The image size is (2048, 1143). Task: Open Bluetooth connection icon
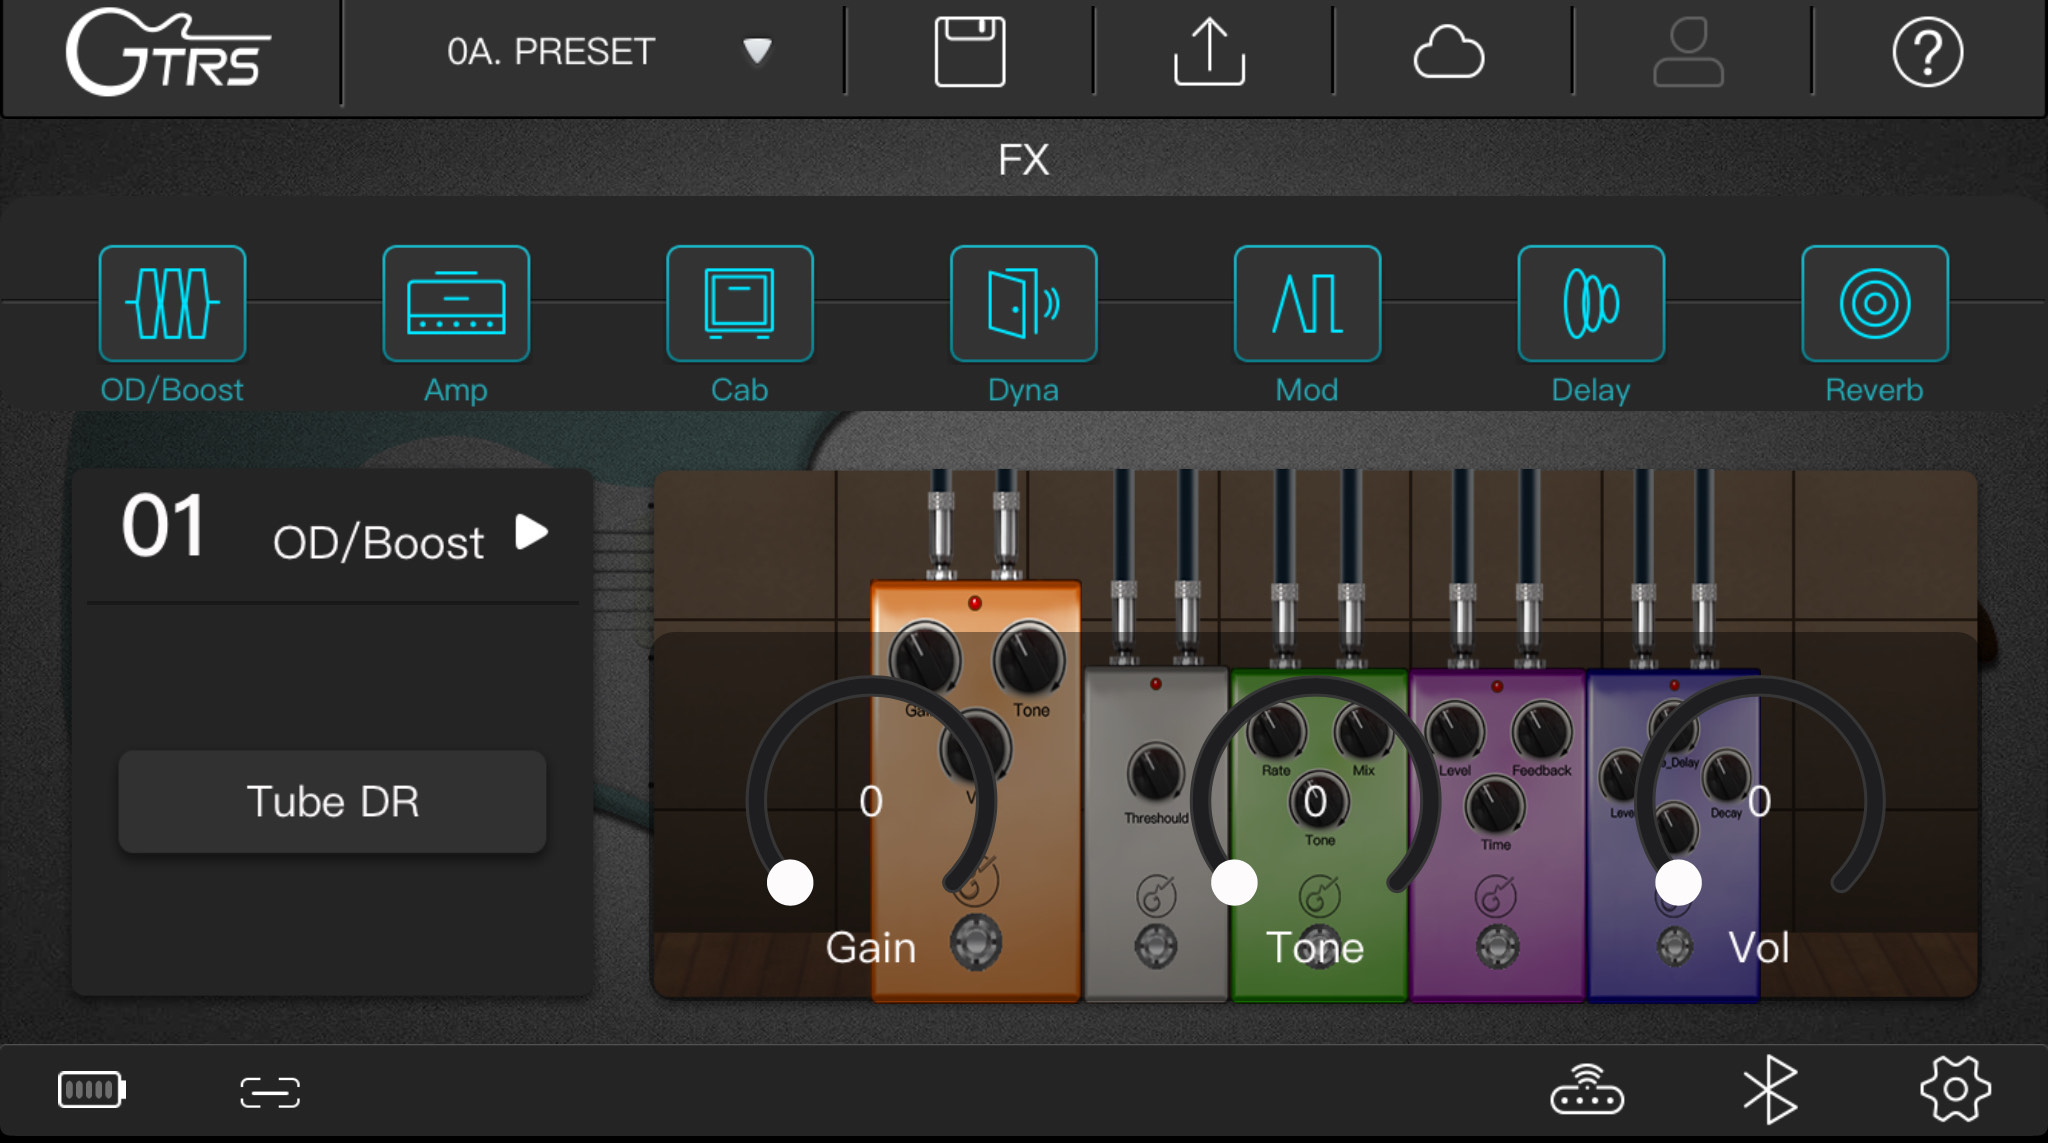[1770, 1090]
